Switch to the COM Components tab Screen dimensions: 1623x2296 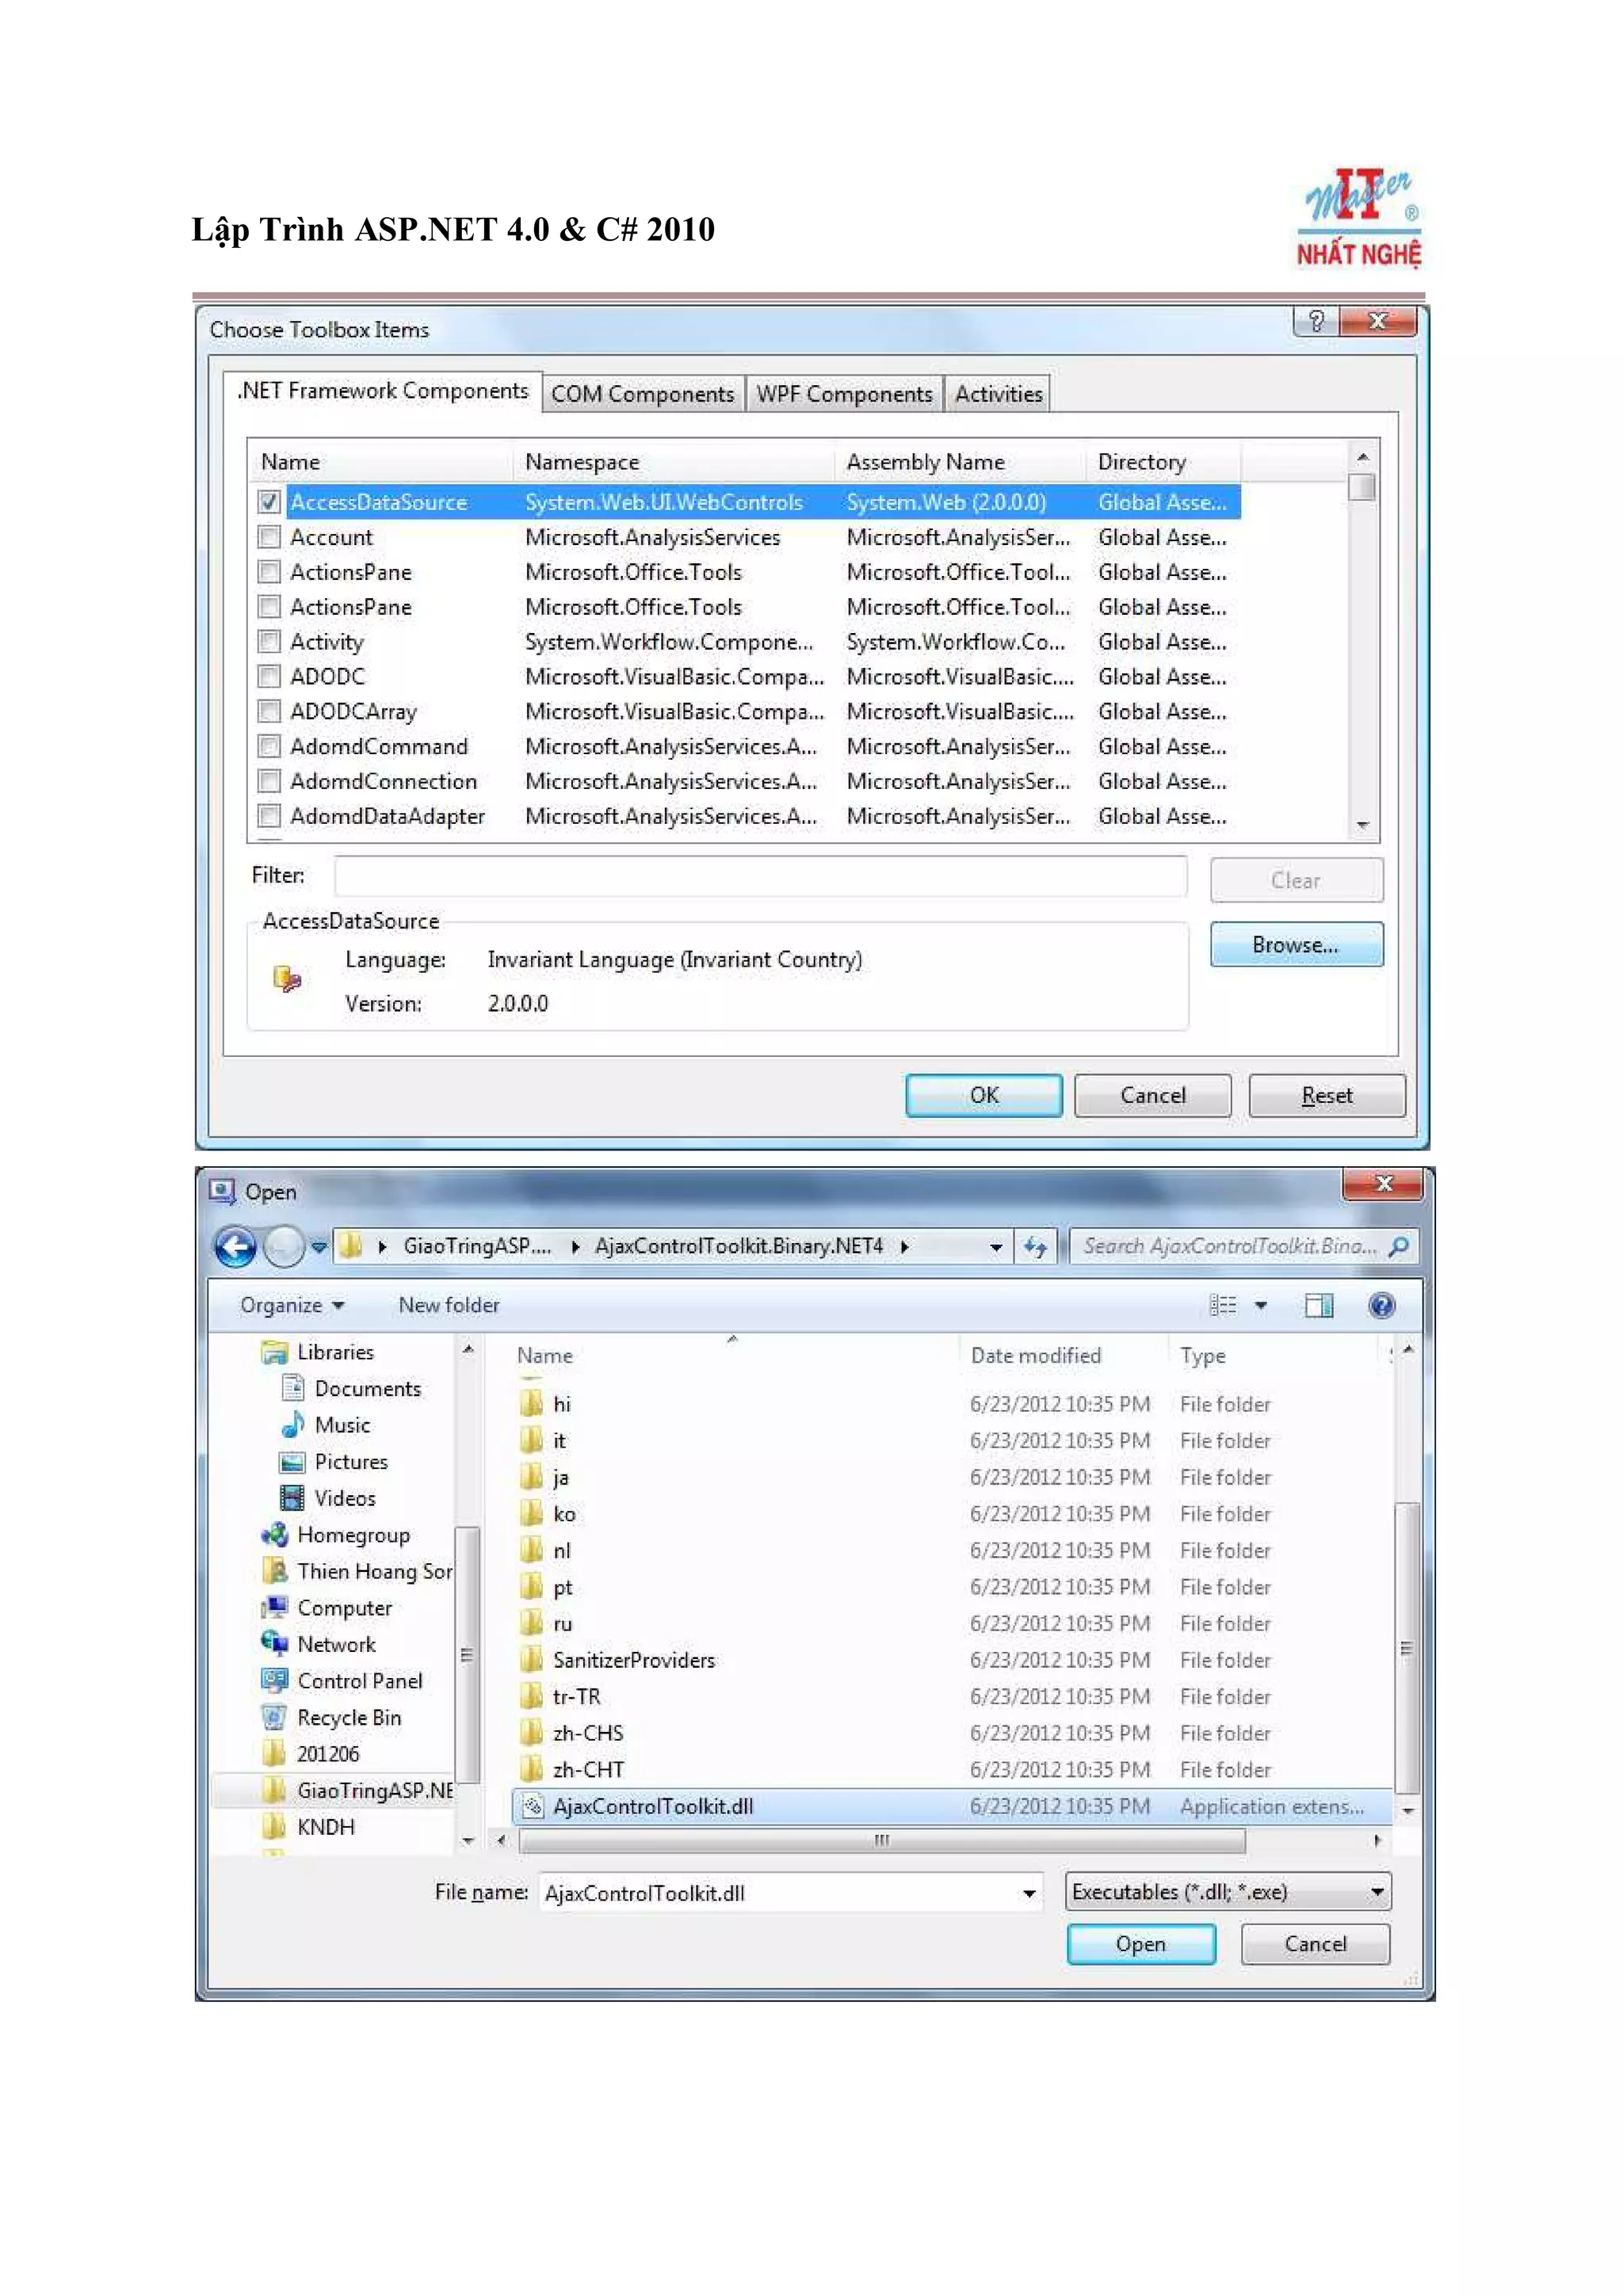642,394
